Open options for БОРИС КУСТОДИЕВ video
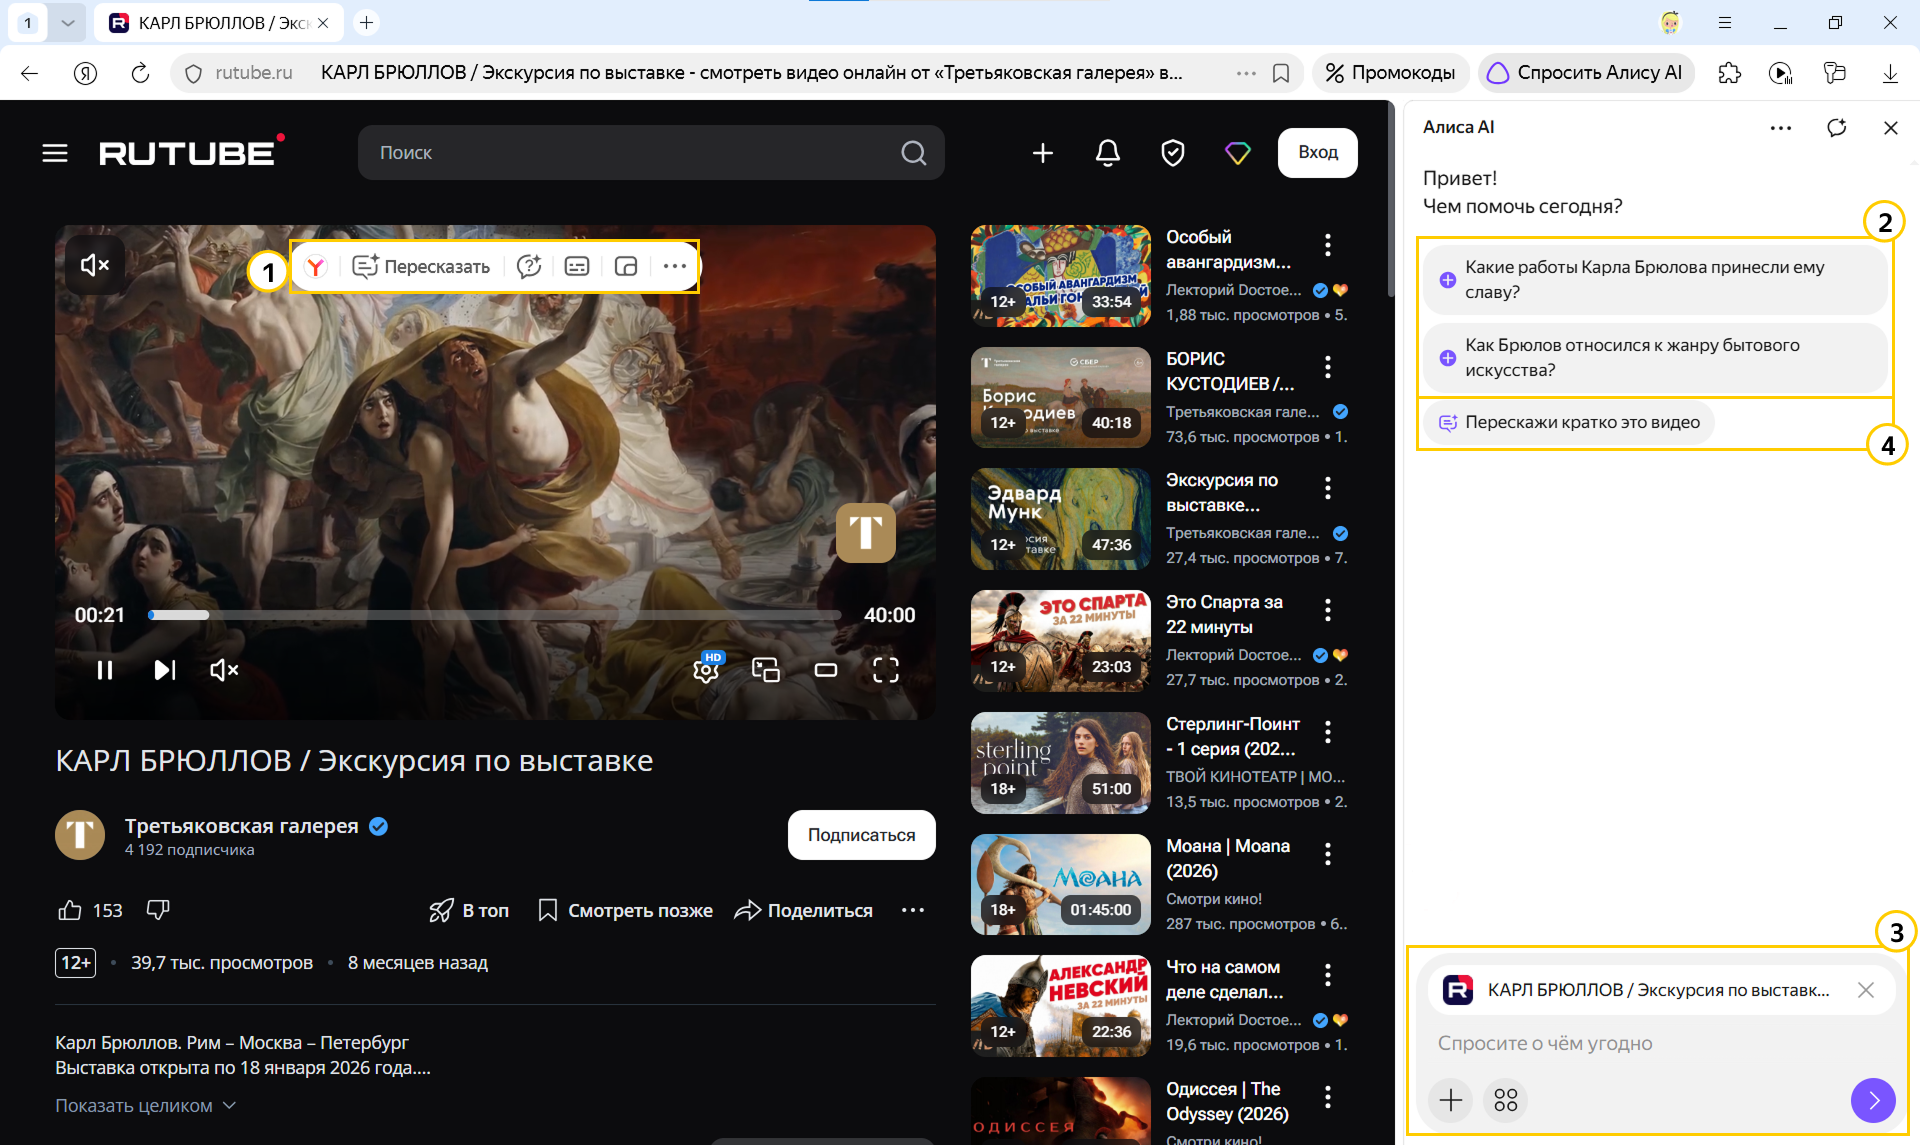1920x1145 pixels. point(1328,367)
